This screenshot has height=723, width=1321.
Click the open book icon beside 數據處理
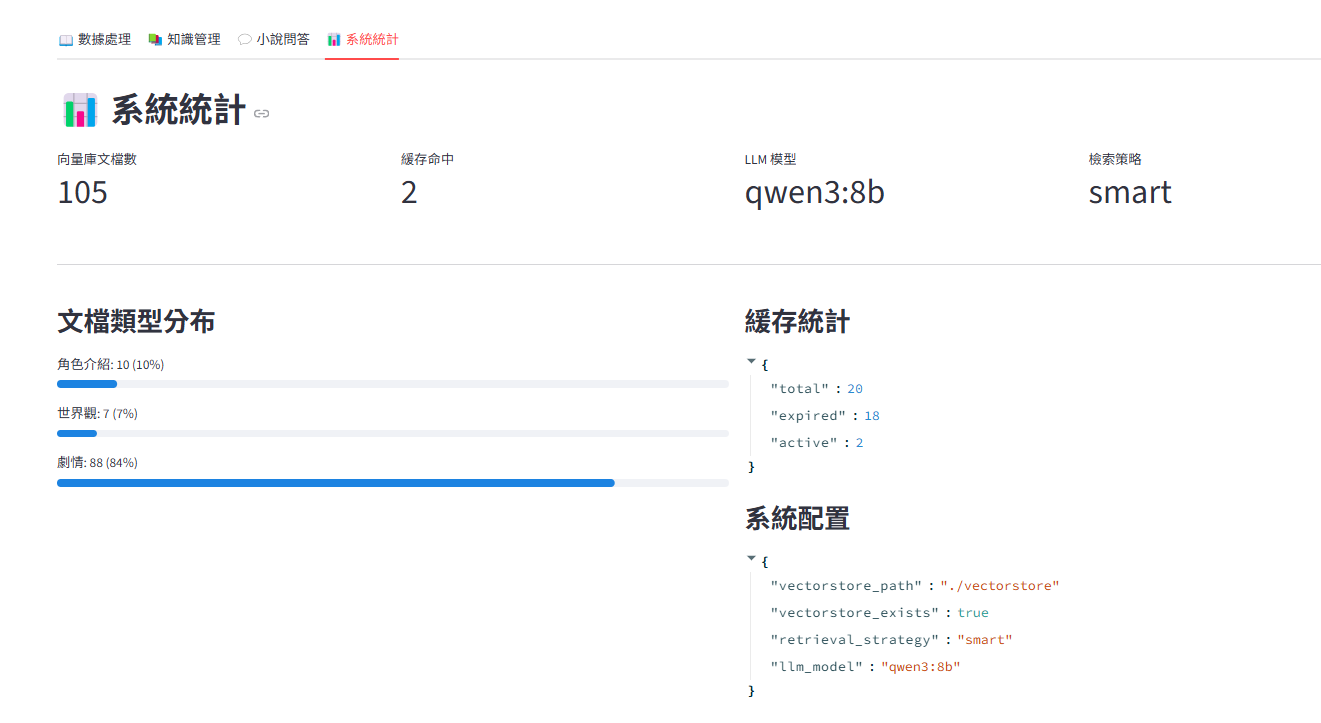point(66,40)
